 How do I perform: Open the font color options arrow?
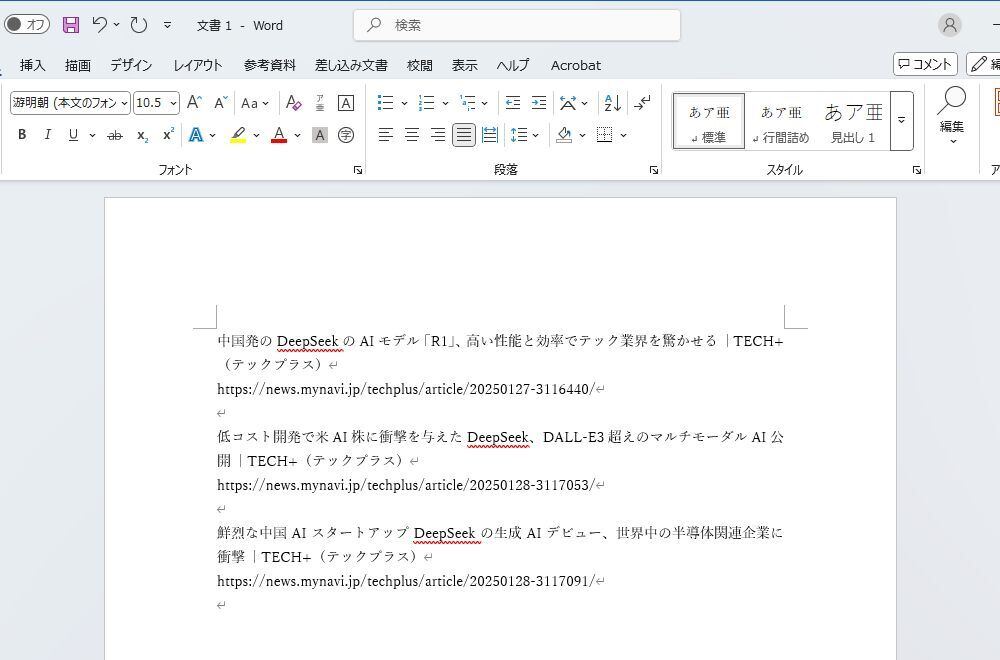click(x=297, y=135)
